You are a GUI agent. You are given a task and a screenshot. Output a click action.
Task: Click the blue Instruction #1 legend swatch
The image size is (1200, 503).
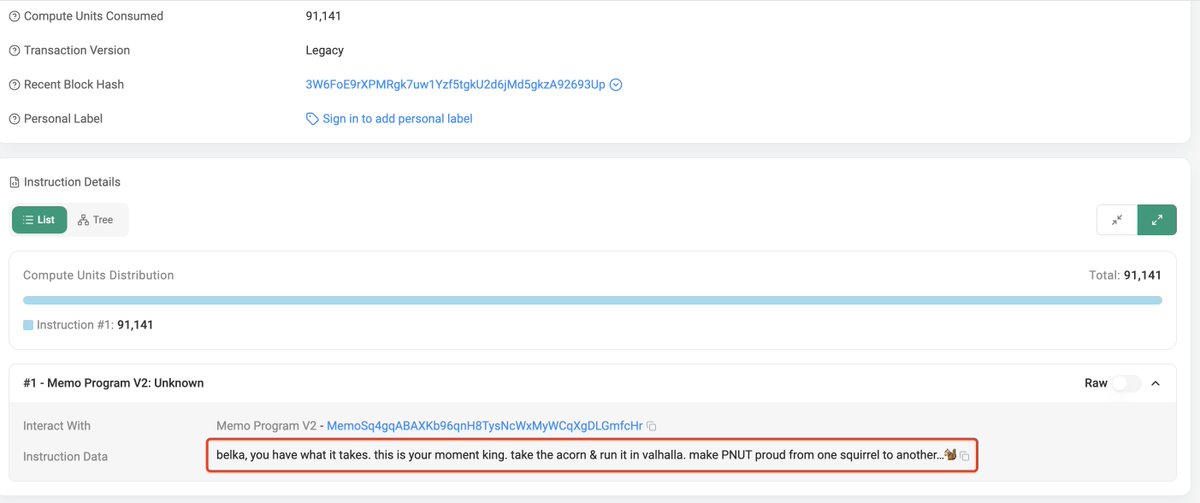(28, 325)
